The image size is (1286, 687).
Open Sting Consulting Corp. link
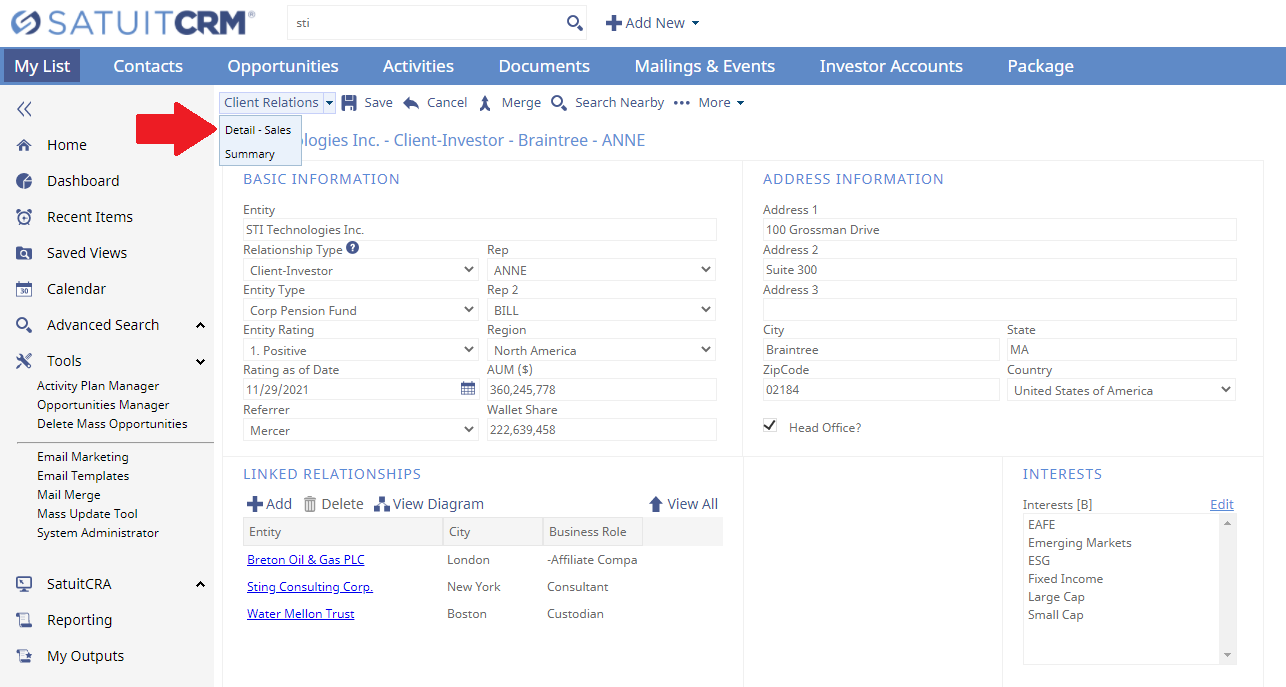(x=310, y=587)
